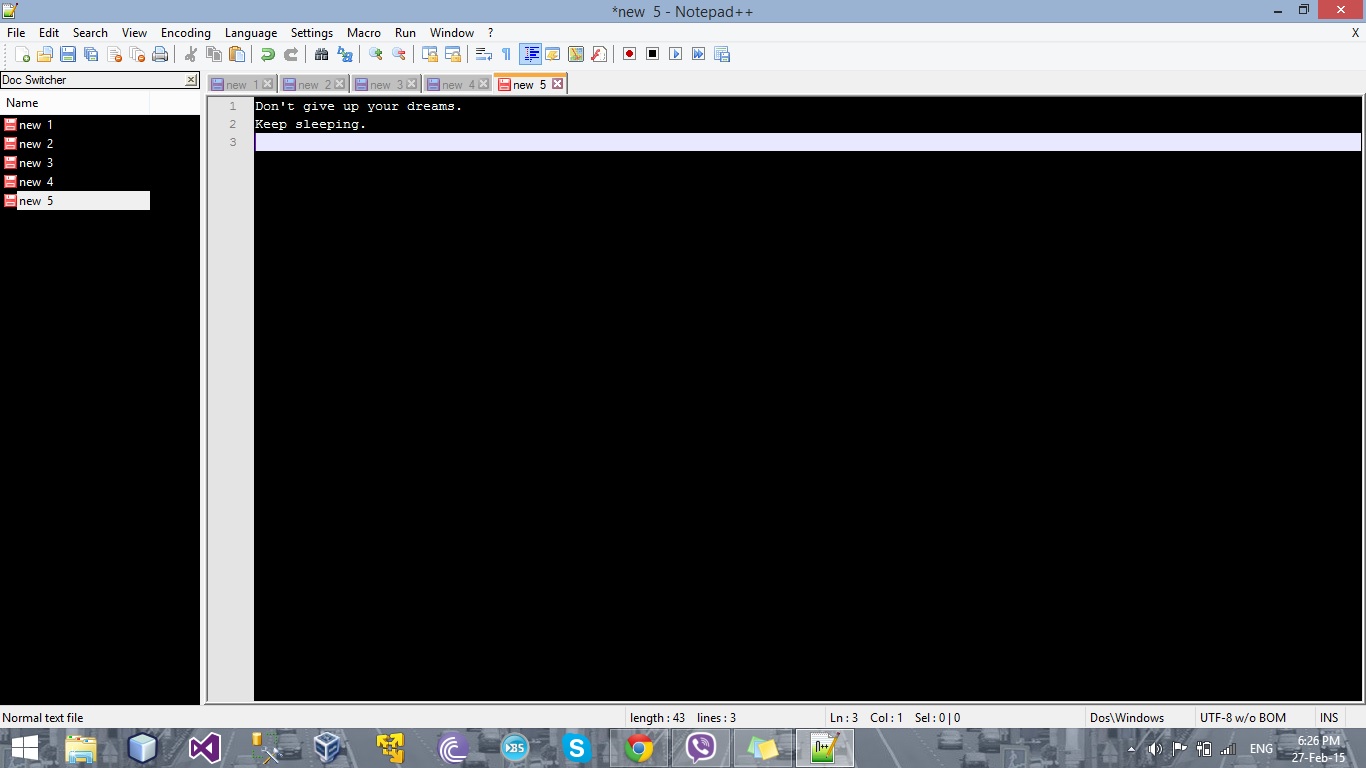Close the new 1 tab

[x=267, y=84]
